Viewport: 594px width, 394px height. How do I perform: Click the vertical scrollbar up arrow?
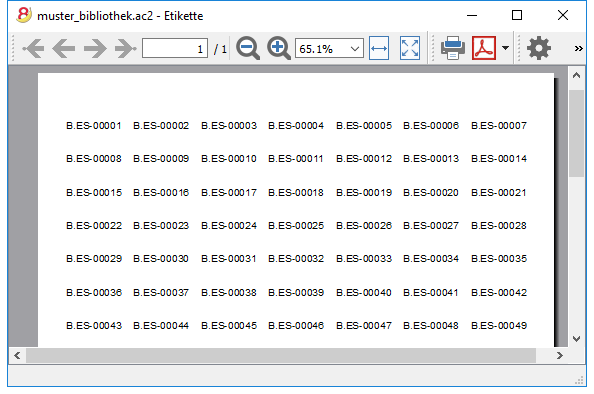pos(577,75)
